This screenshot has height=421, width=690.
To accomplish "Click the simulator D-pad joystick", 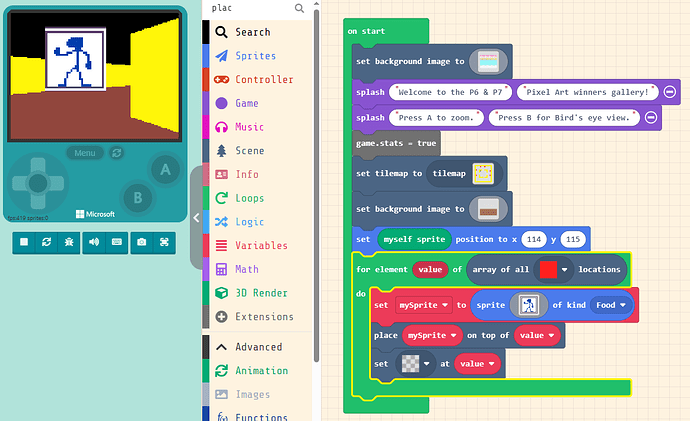I will (38, 183).
